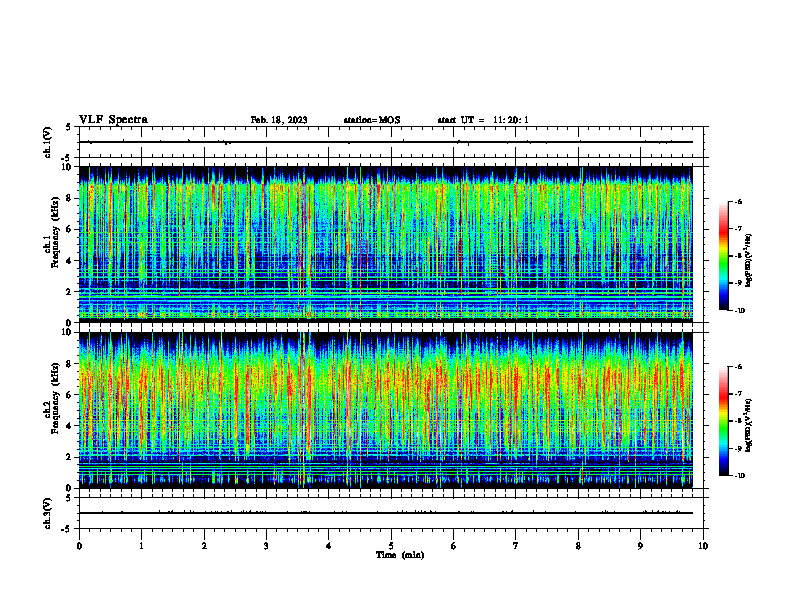Click time axis tick label "9"
This screenshot has height=612, width=792.
click(x=640, y=546)
